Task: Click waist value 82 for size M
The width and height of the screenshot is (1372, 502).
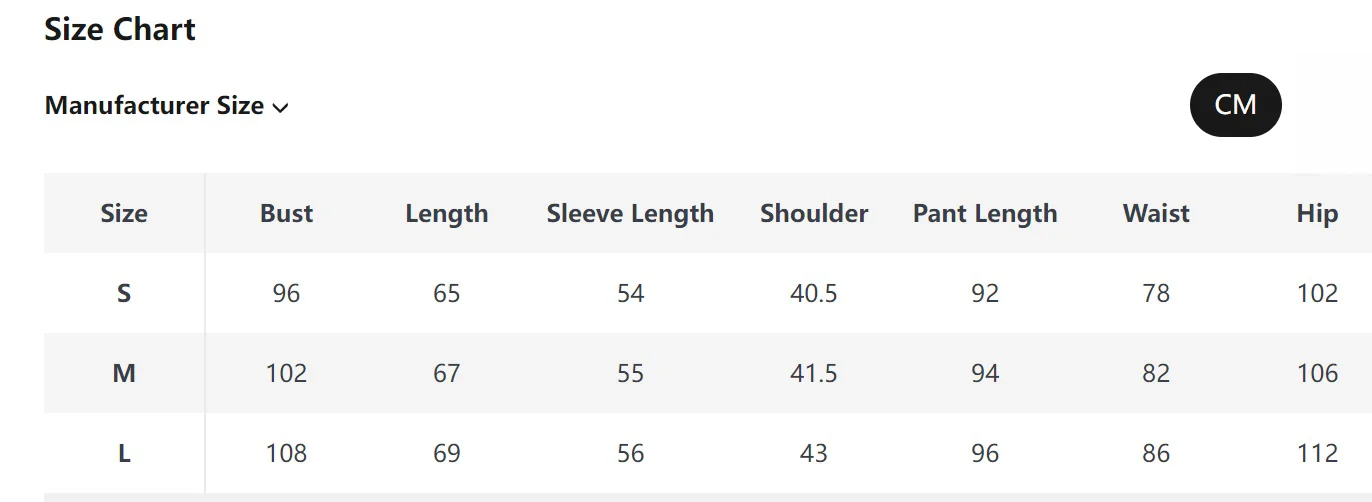Action: pyautogui.click(x=1156, y=373)
